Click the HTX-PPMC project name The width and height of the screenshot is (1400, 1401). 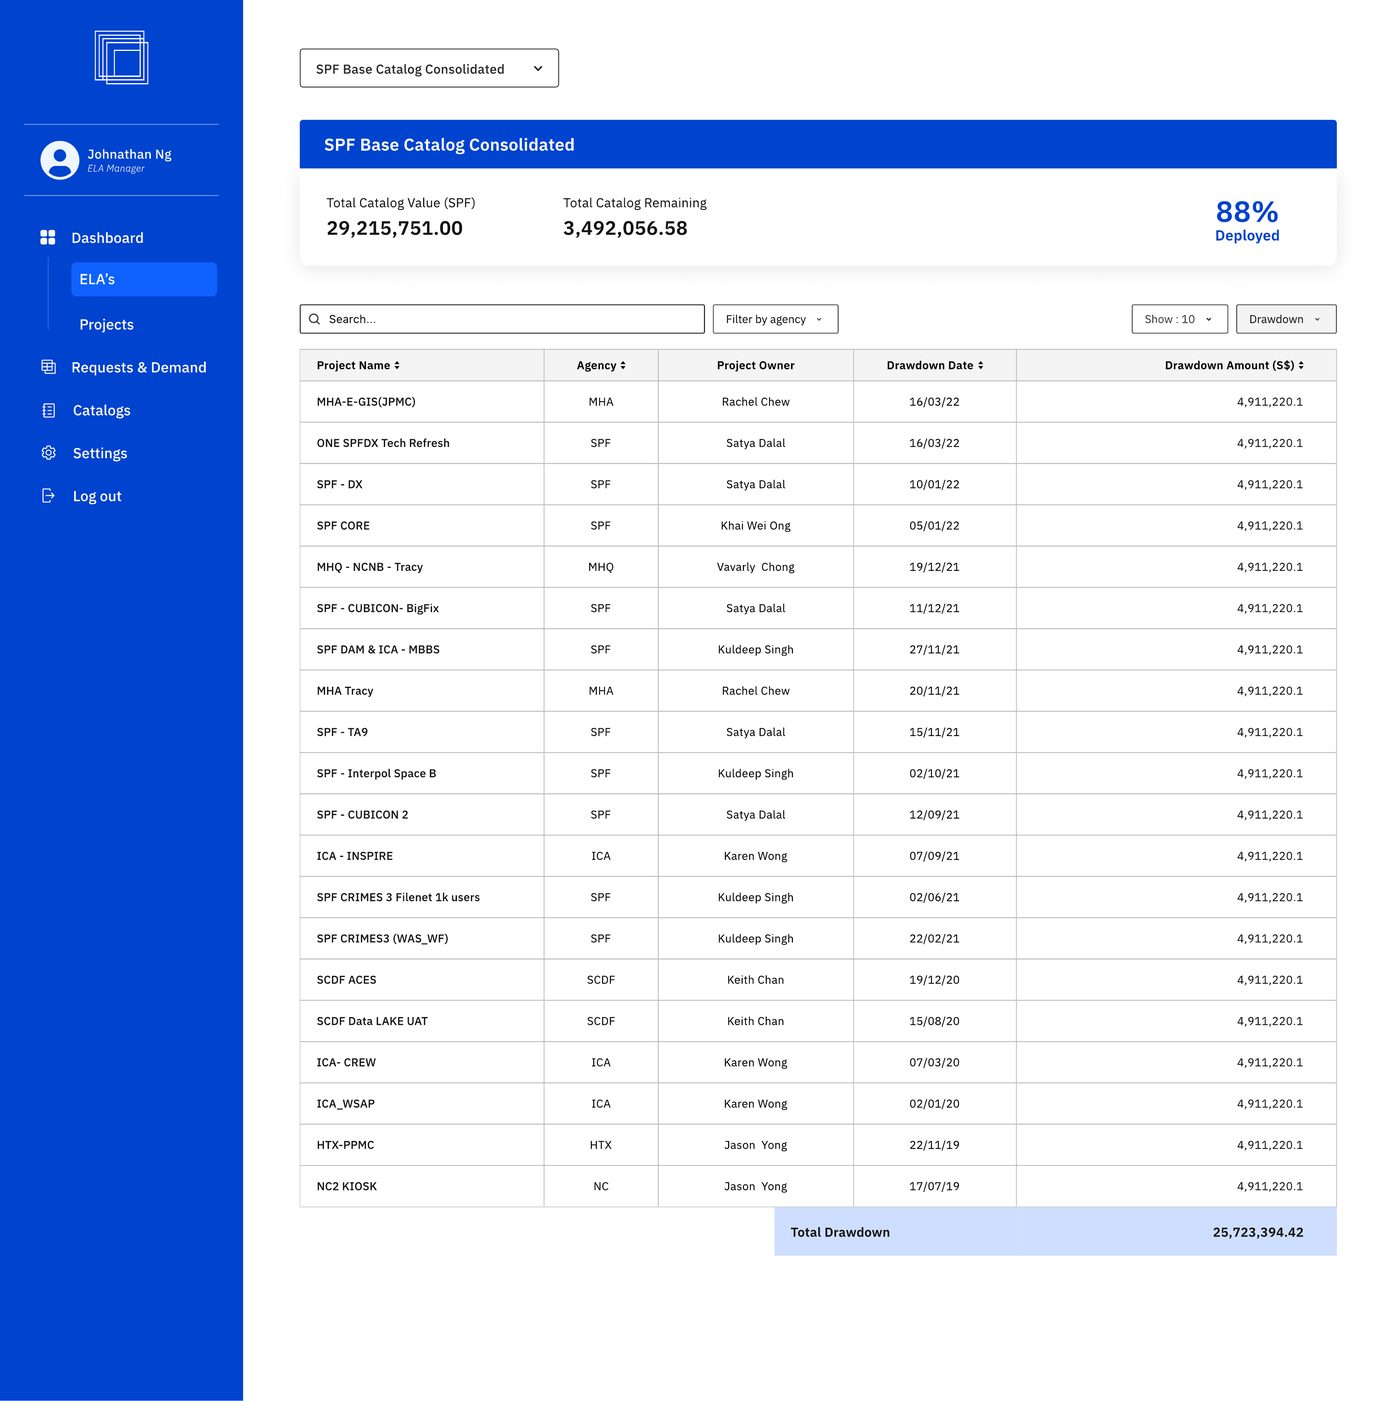(x=345, y=1146)
